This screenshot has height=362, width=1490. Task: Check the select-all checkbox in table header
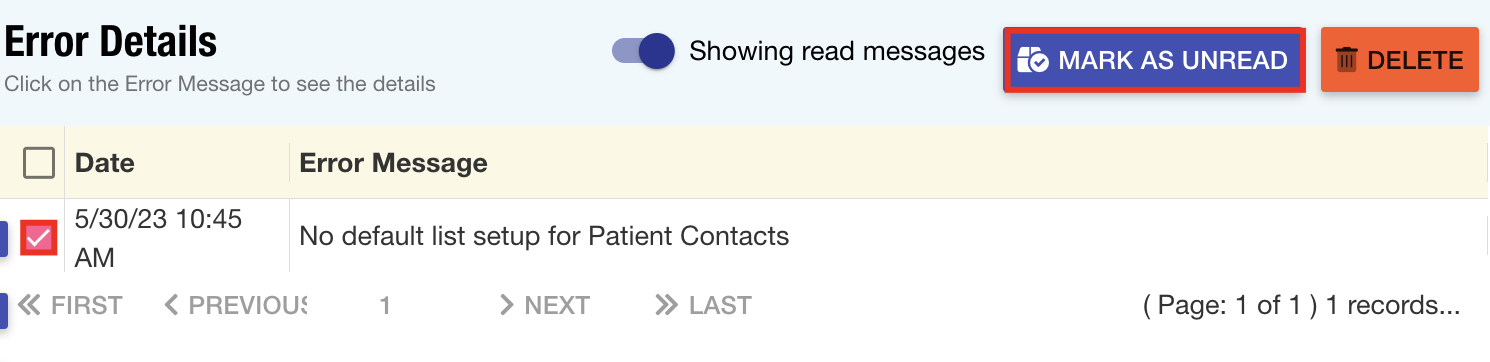tap(39, 162)
